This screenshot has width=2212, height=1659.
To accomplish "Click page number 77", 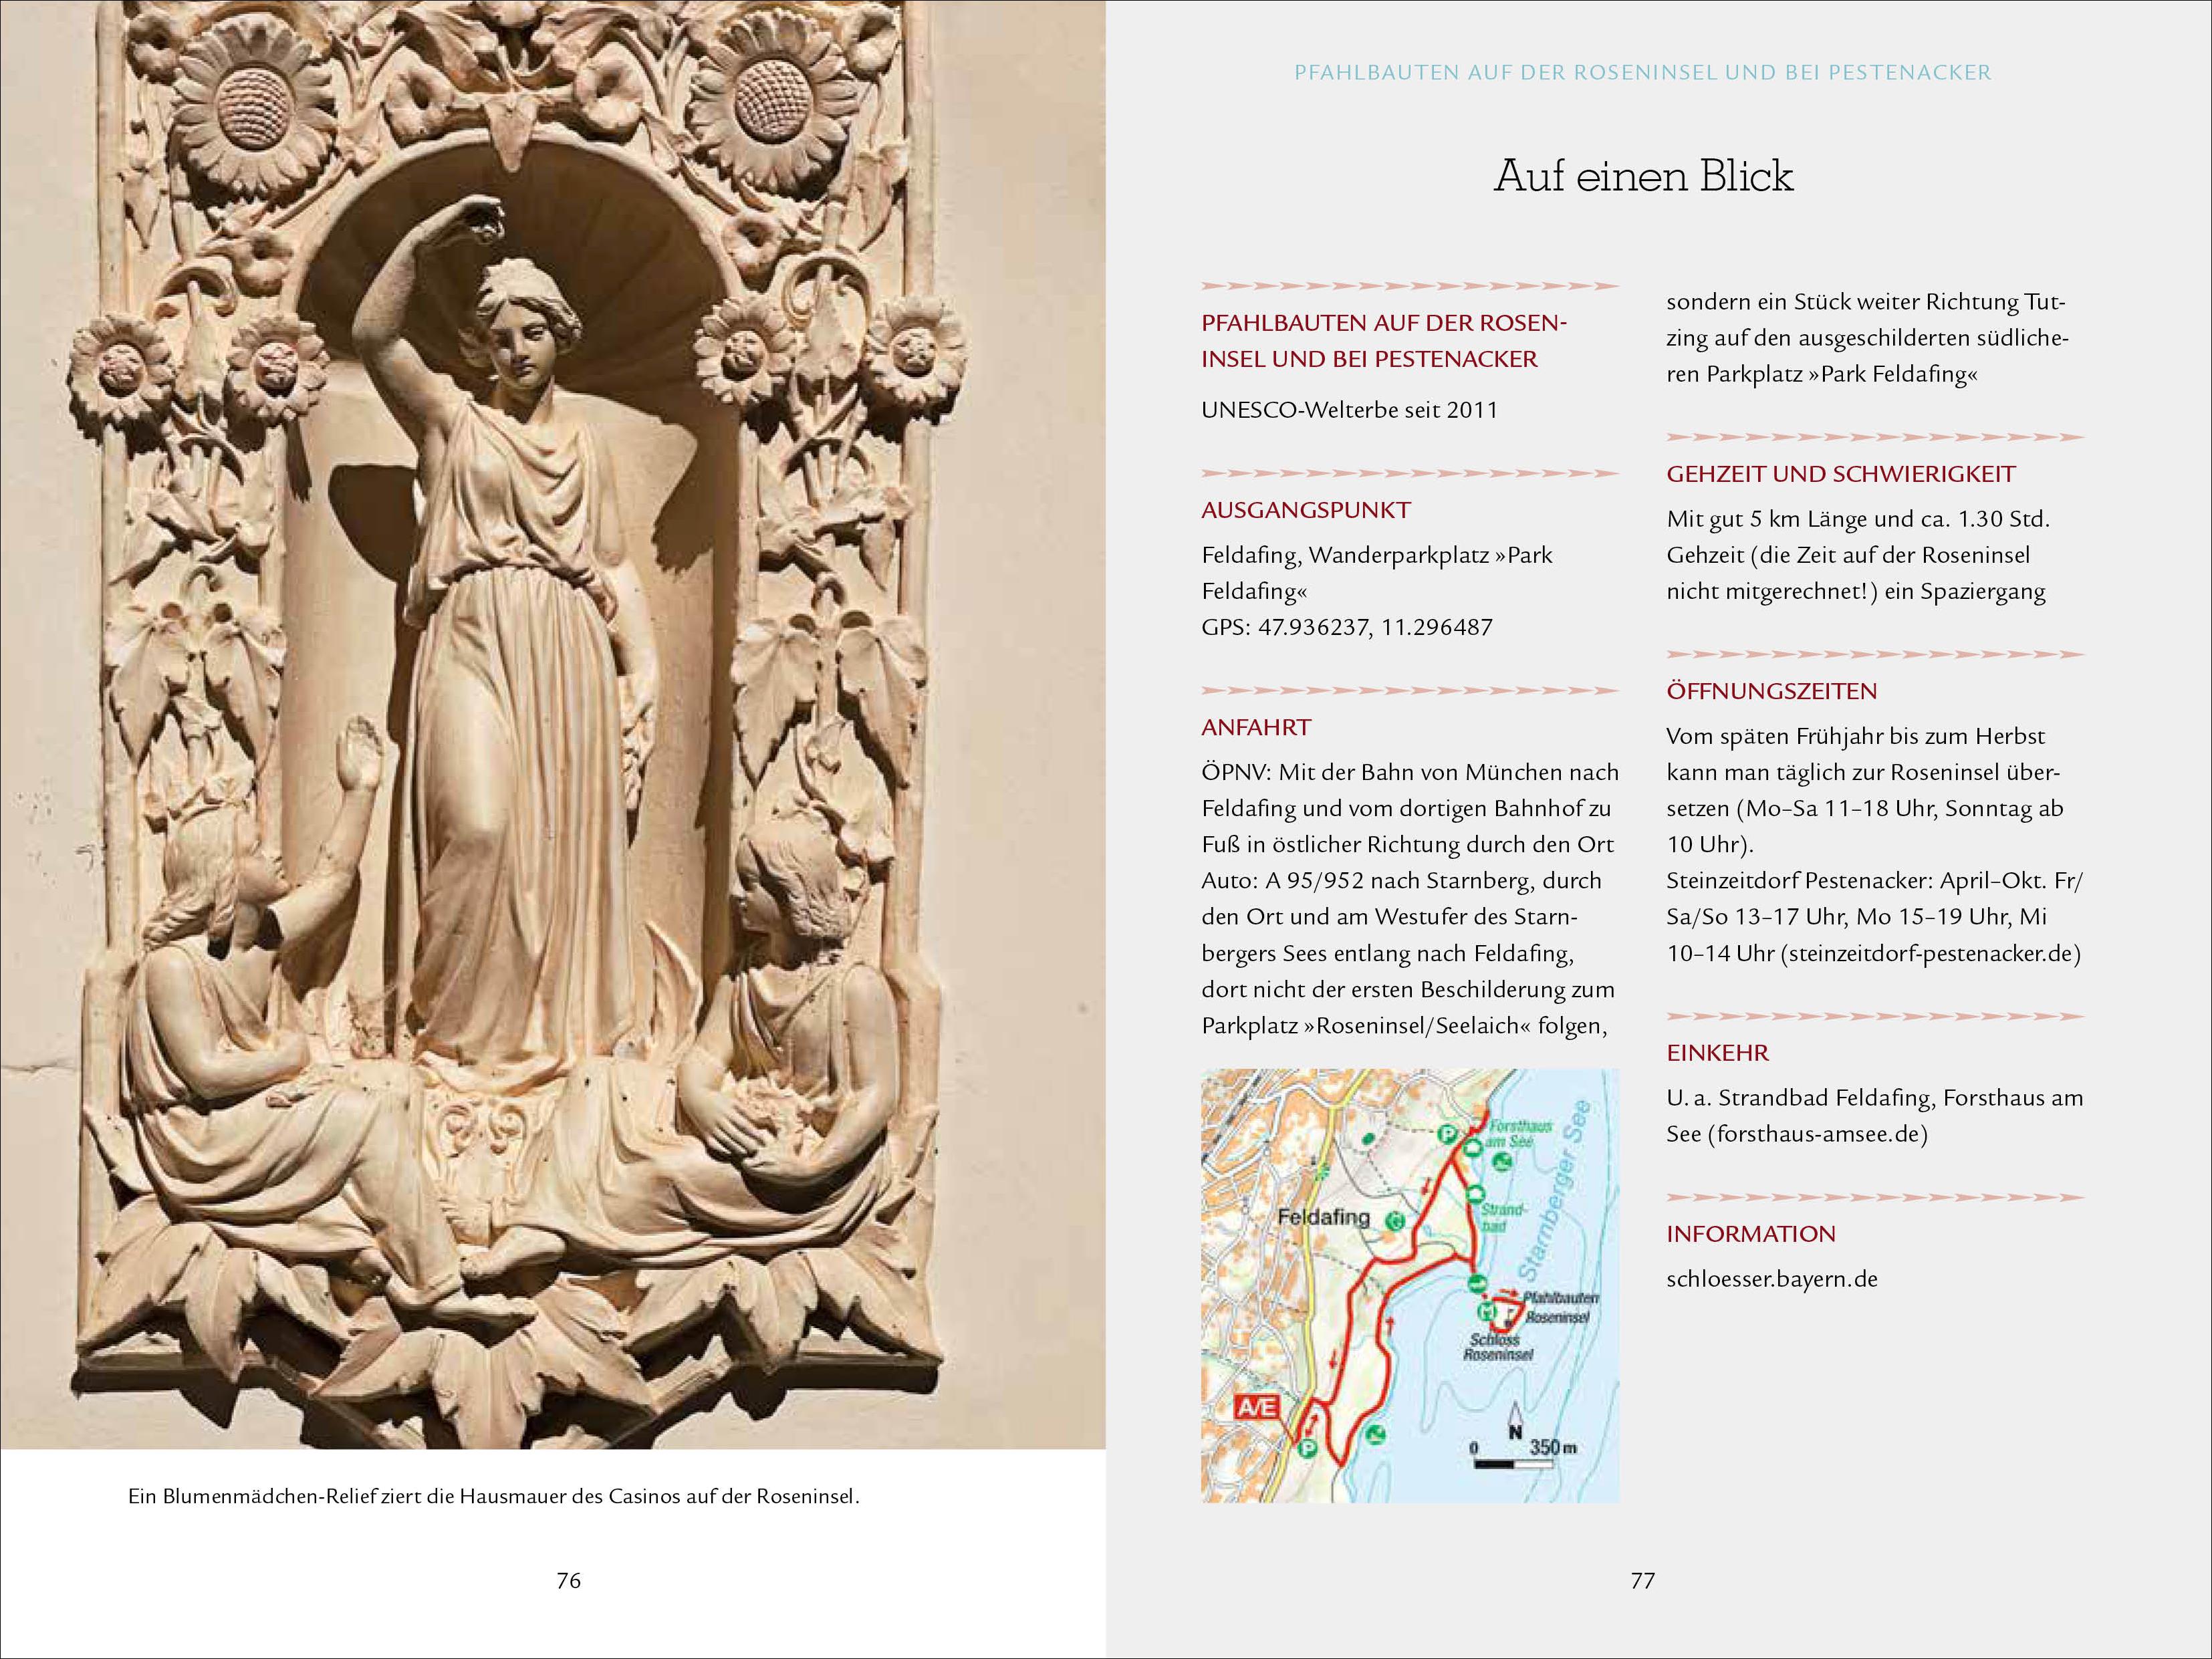I will click(x=1643, y=1580).
